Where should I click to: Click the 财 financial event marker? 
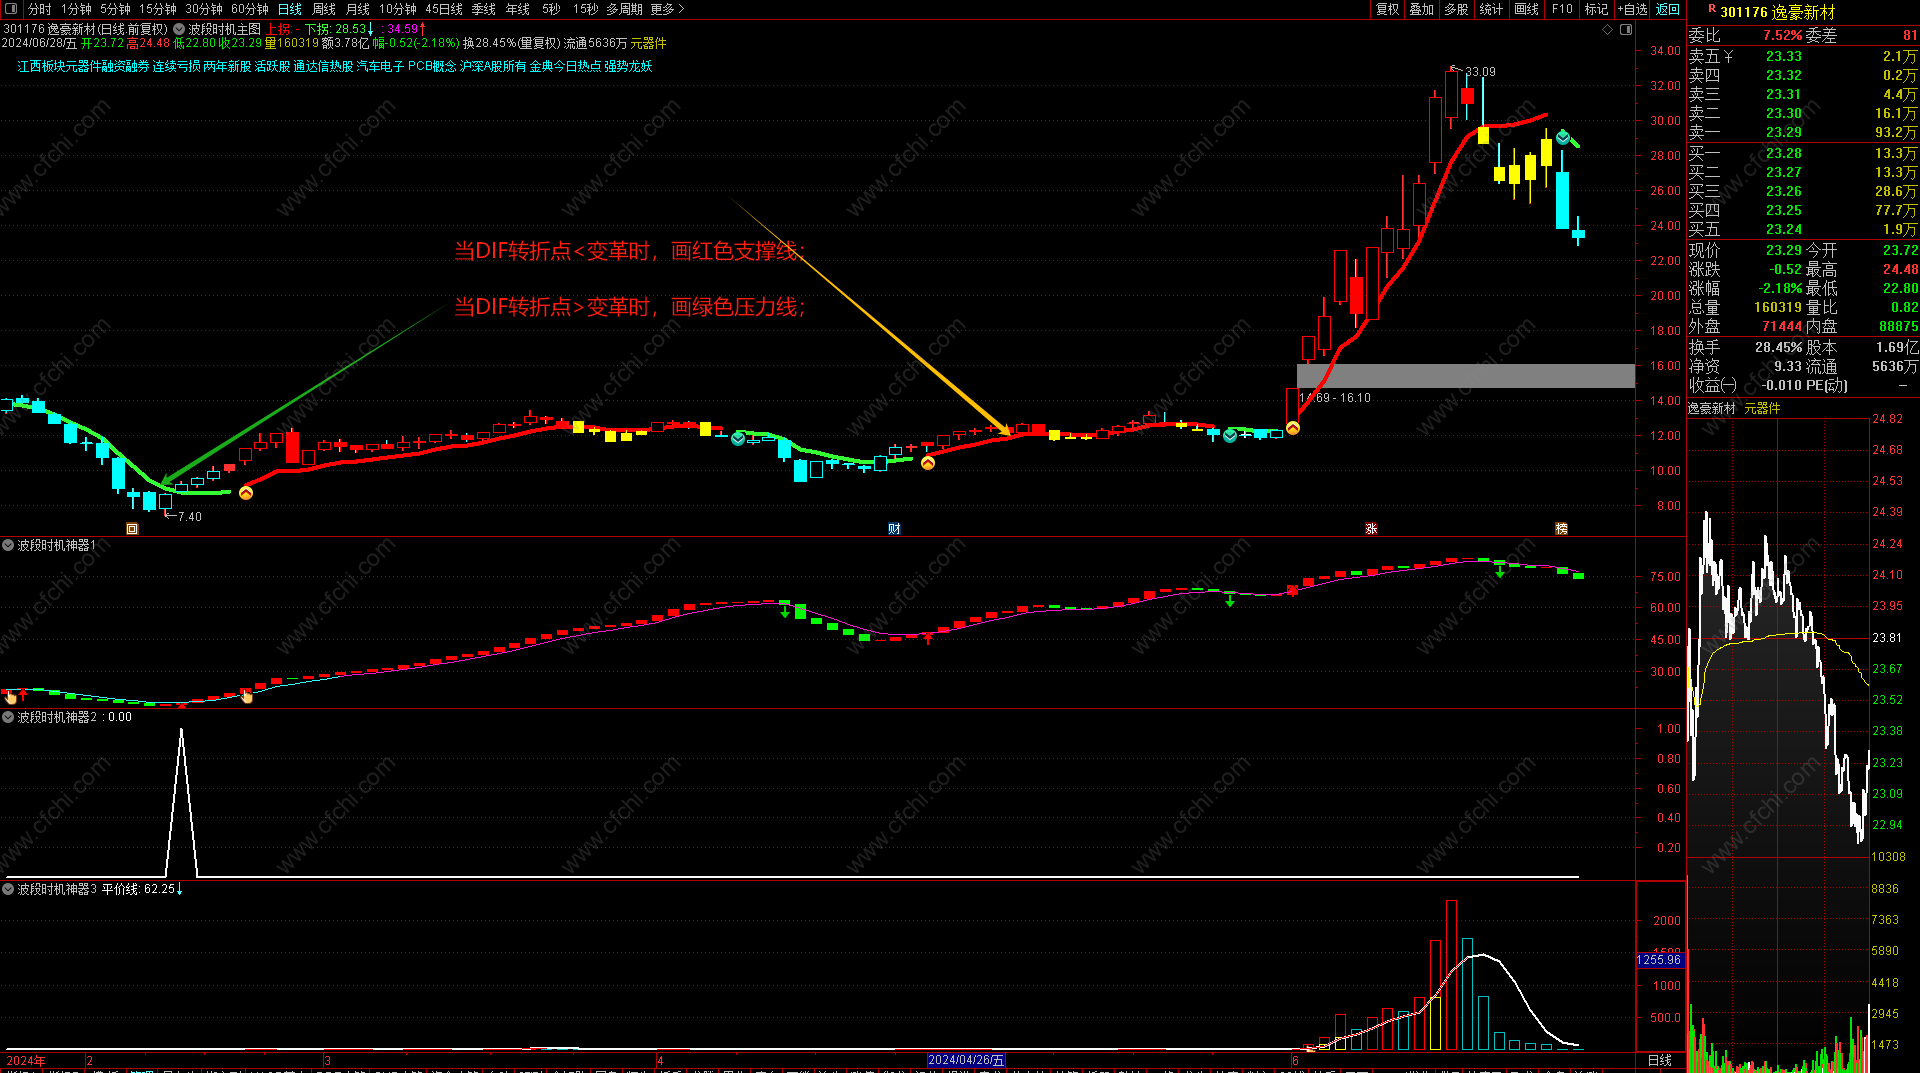[x=894, y=529]
